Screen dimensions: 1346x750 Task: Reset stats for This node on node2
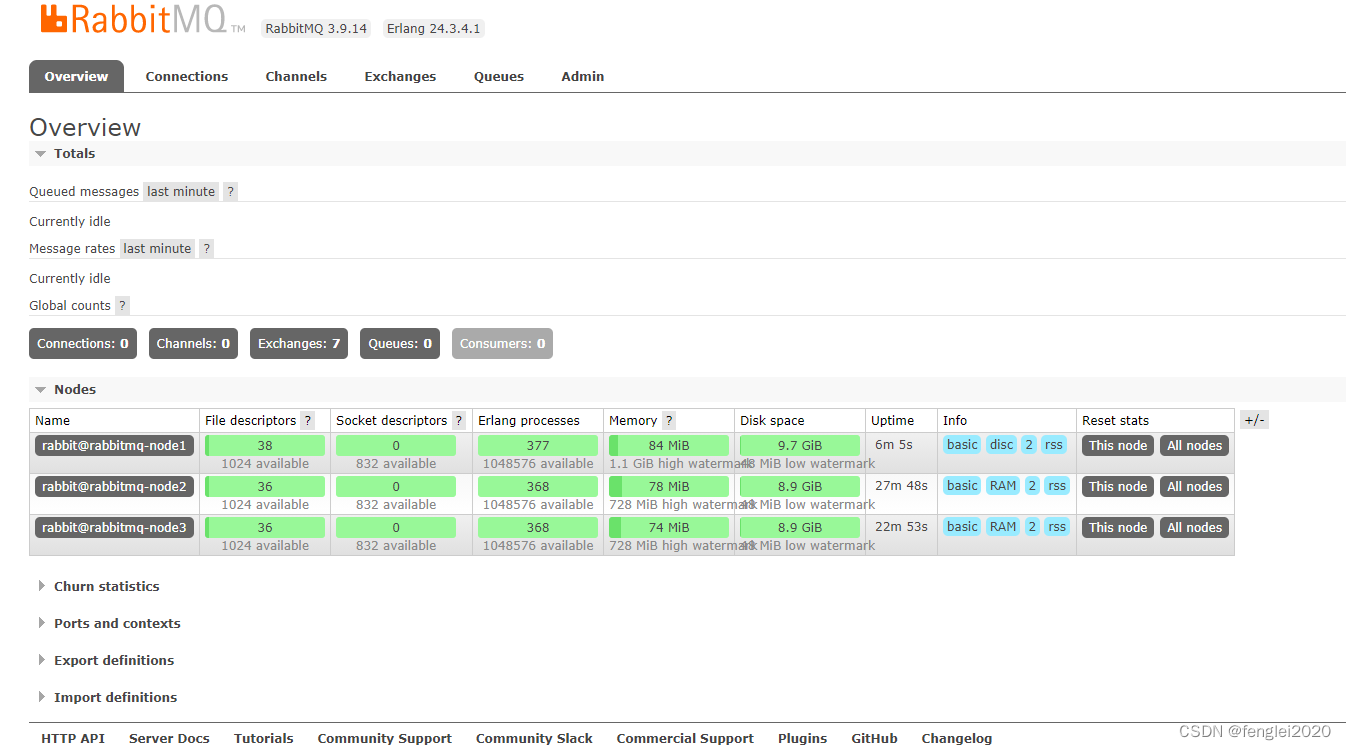click(x=1118, y=487)
